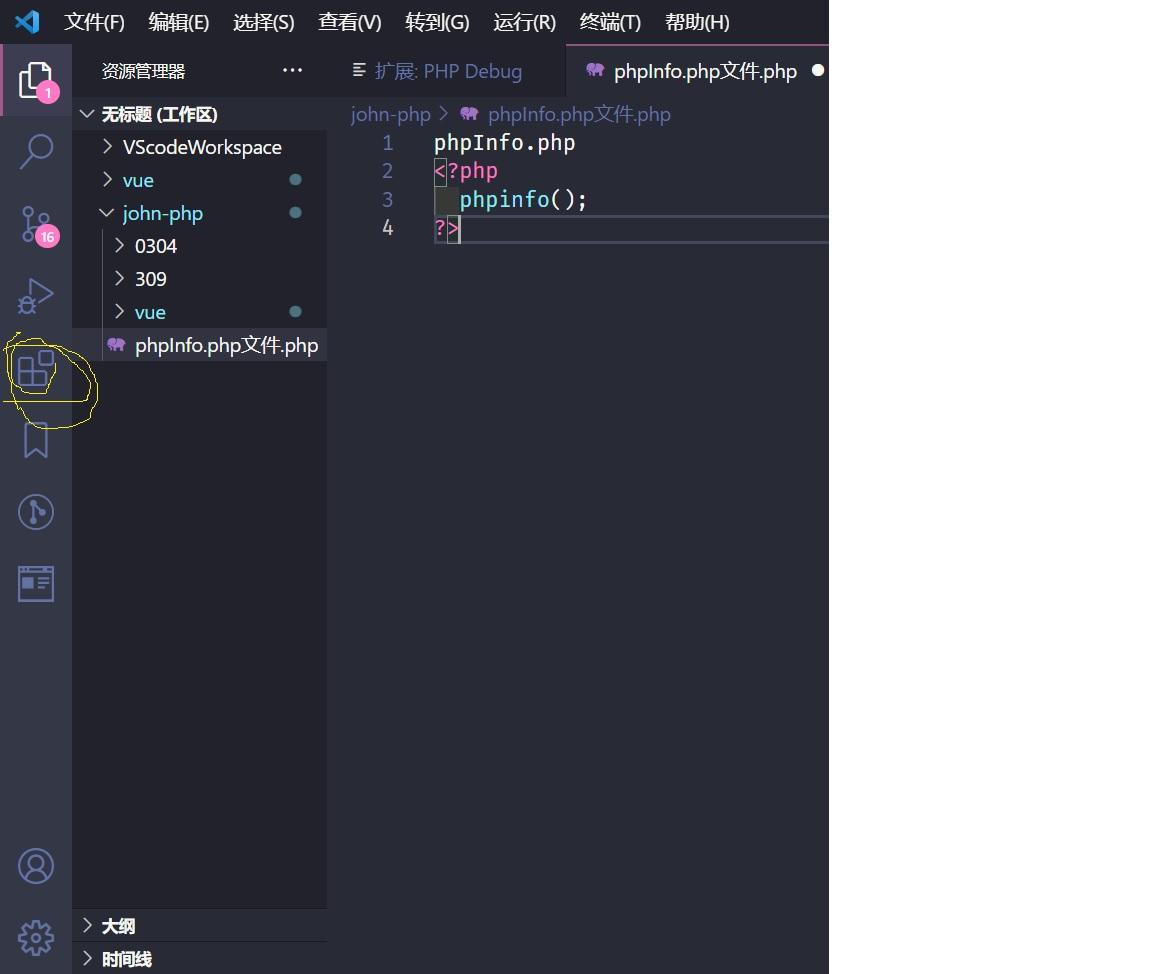Screen dimensions: 1152x974
Task: Click the browser preview icon in Activity Bar
Action: coord(36,583)
